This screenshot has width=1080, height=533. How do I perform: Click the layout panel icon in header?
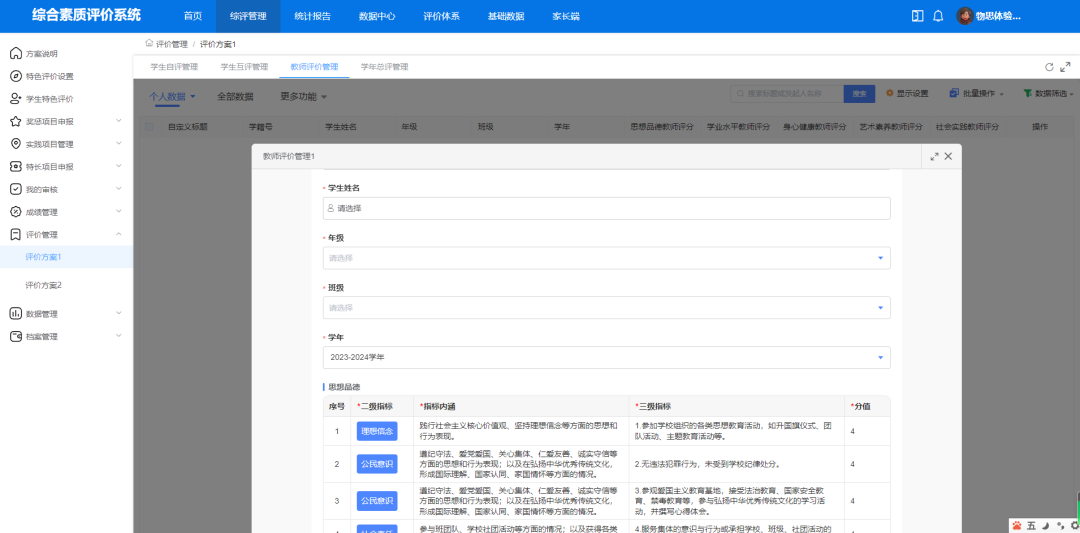pyautogui.click(x=917, y=16)
